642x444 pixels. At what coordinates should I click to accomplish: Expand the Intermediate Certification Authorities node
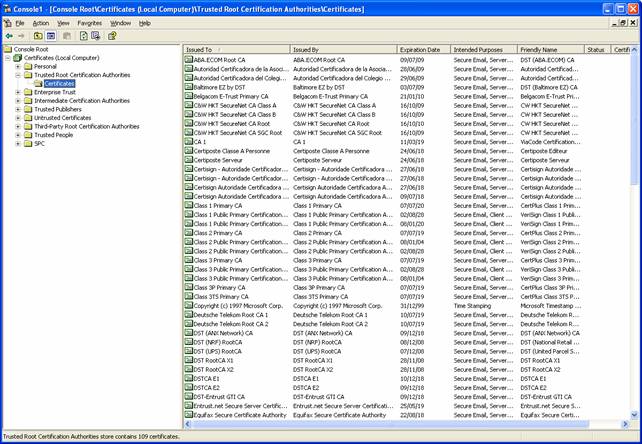point(18,101)
